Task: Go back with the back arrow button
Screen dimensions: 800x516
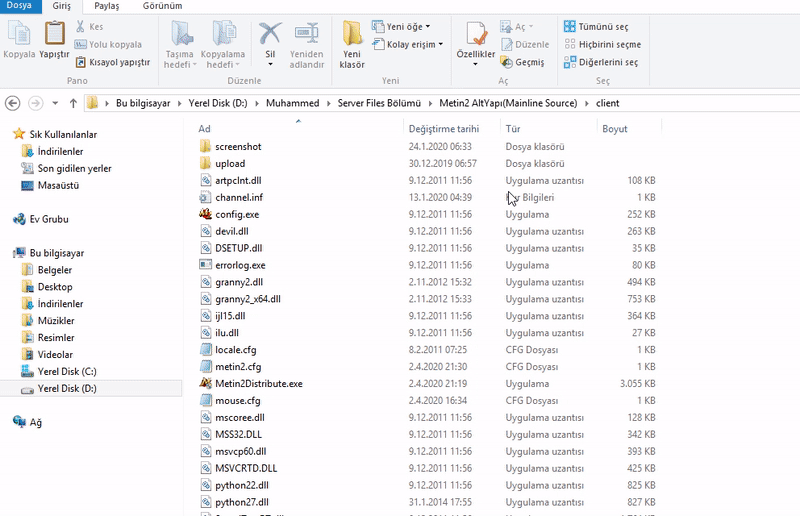Action: (x=13, y=103)
